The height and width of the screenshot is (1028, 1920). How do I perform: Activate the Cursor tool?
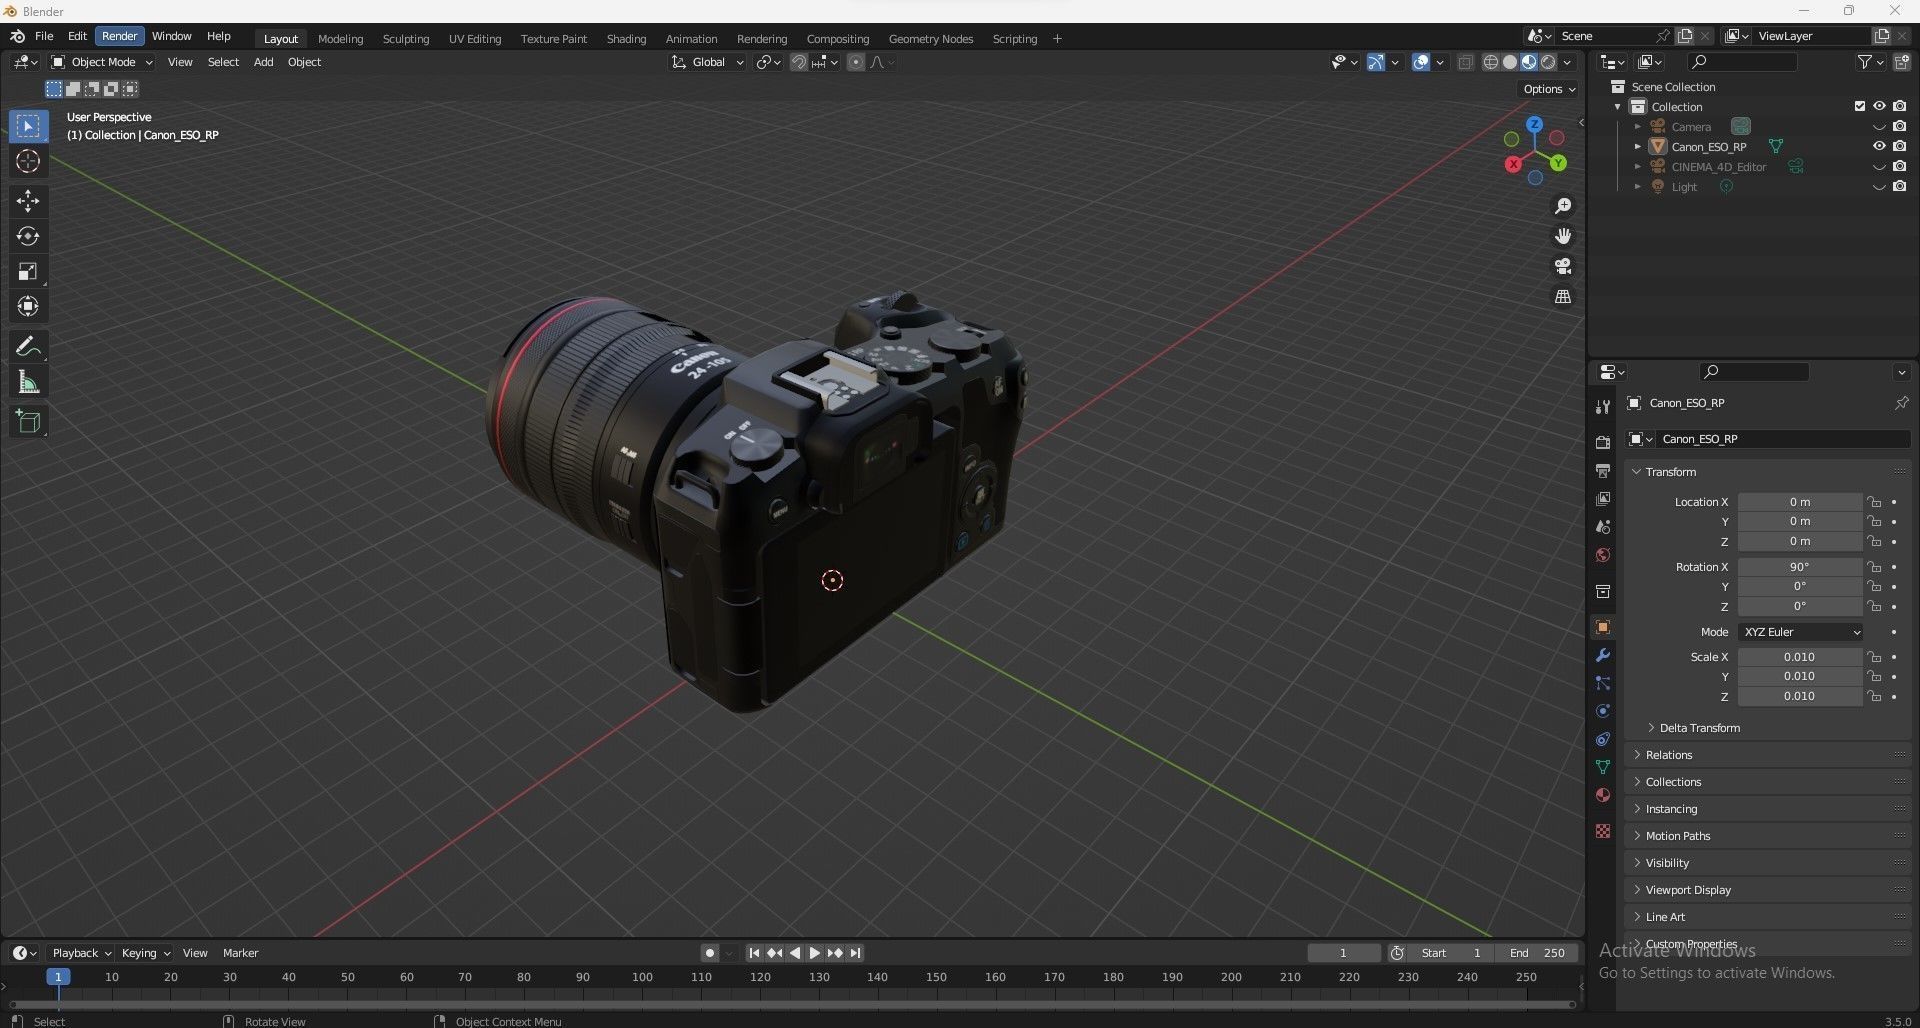click(x=28, y=161)
